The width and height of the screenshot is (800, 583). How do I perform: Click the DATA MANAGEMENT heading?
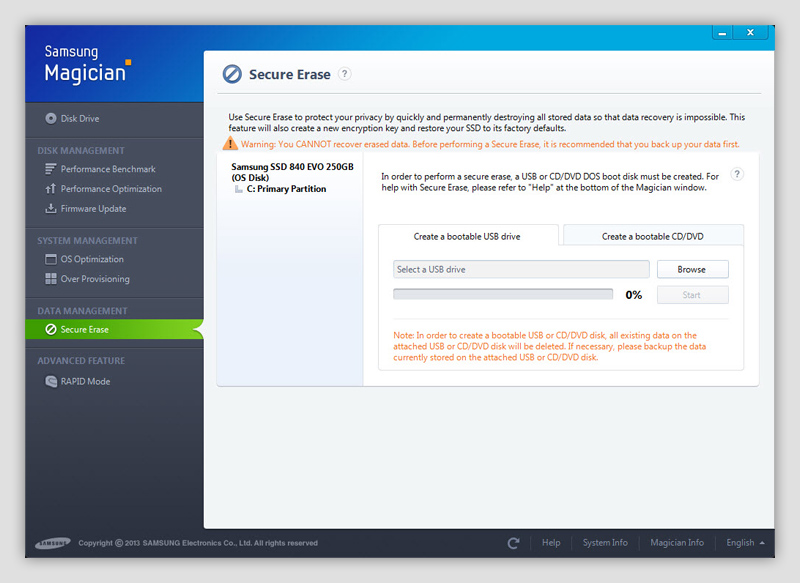(x=82, y=311)
